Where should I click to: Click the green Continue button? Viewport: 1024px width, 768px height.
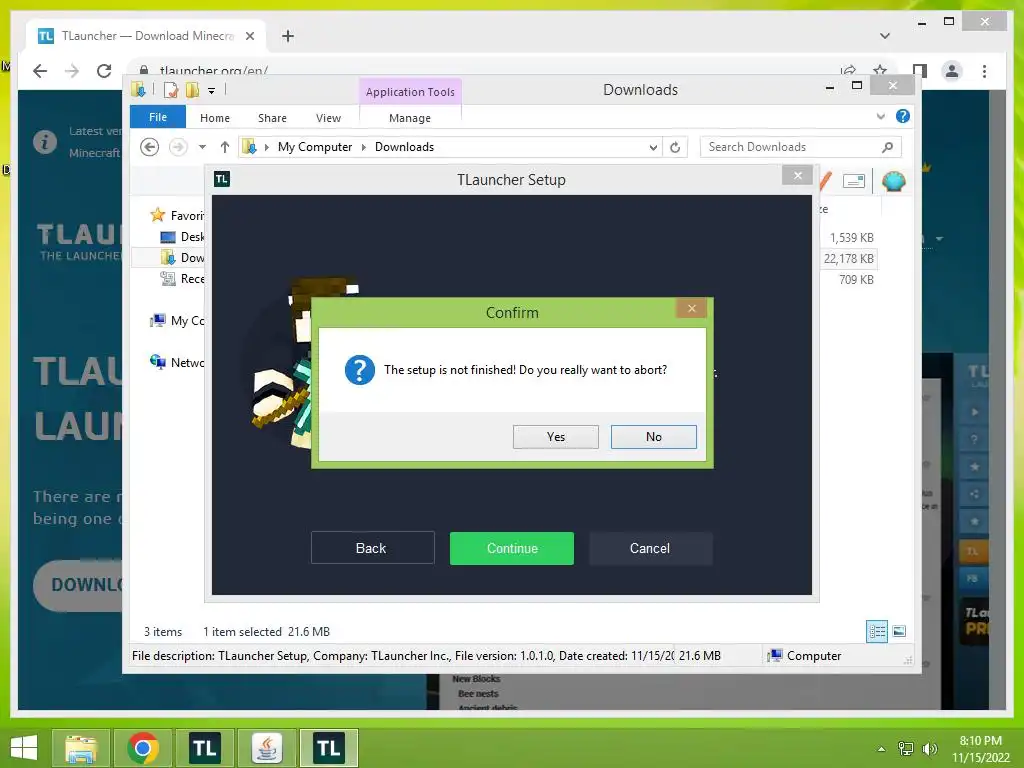[511, 548]
